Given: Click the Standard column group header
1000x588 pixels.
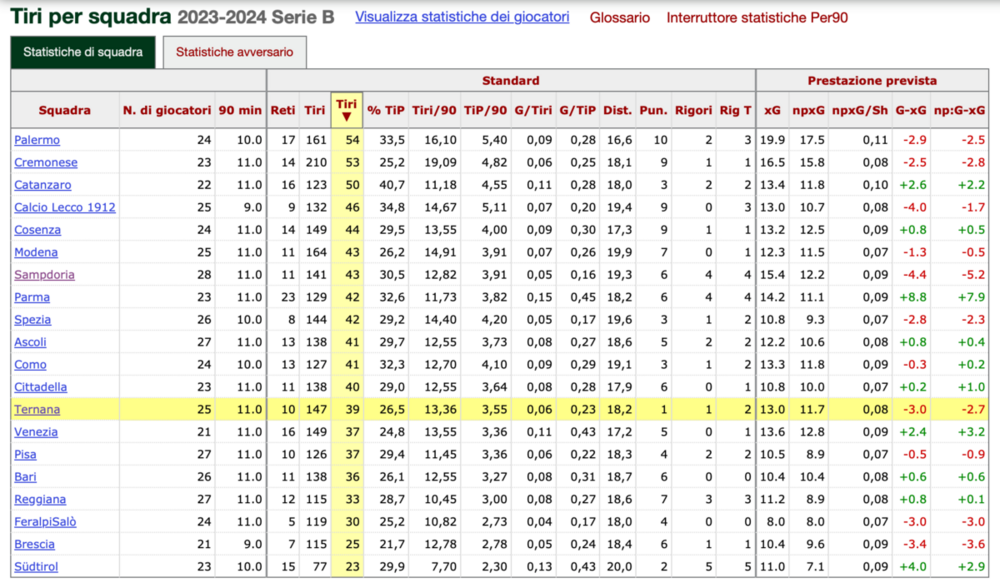Looking at the screenshot, I should (511, 80).
